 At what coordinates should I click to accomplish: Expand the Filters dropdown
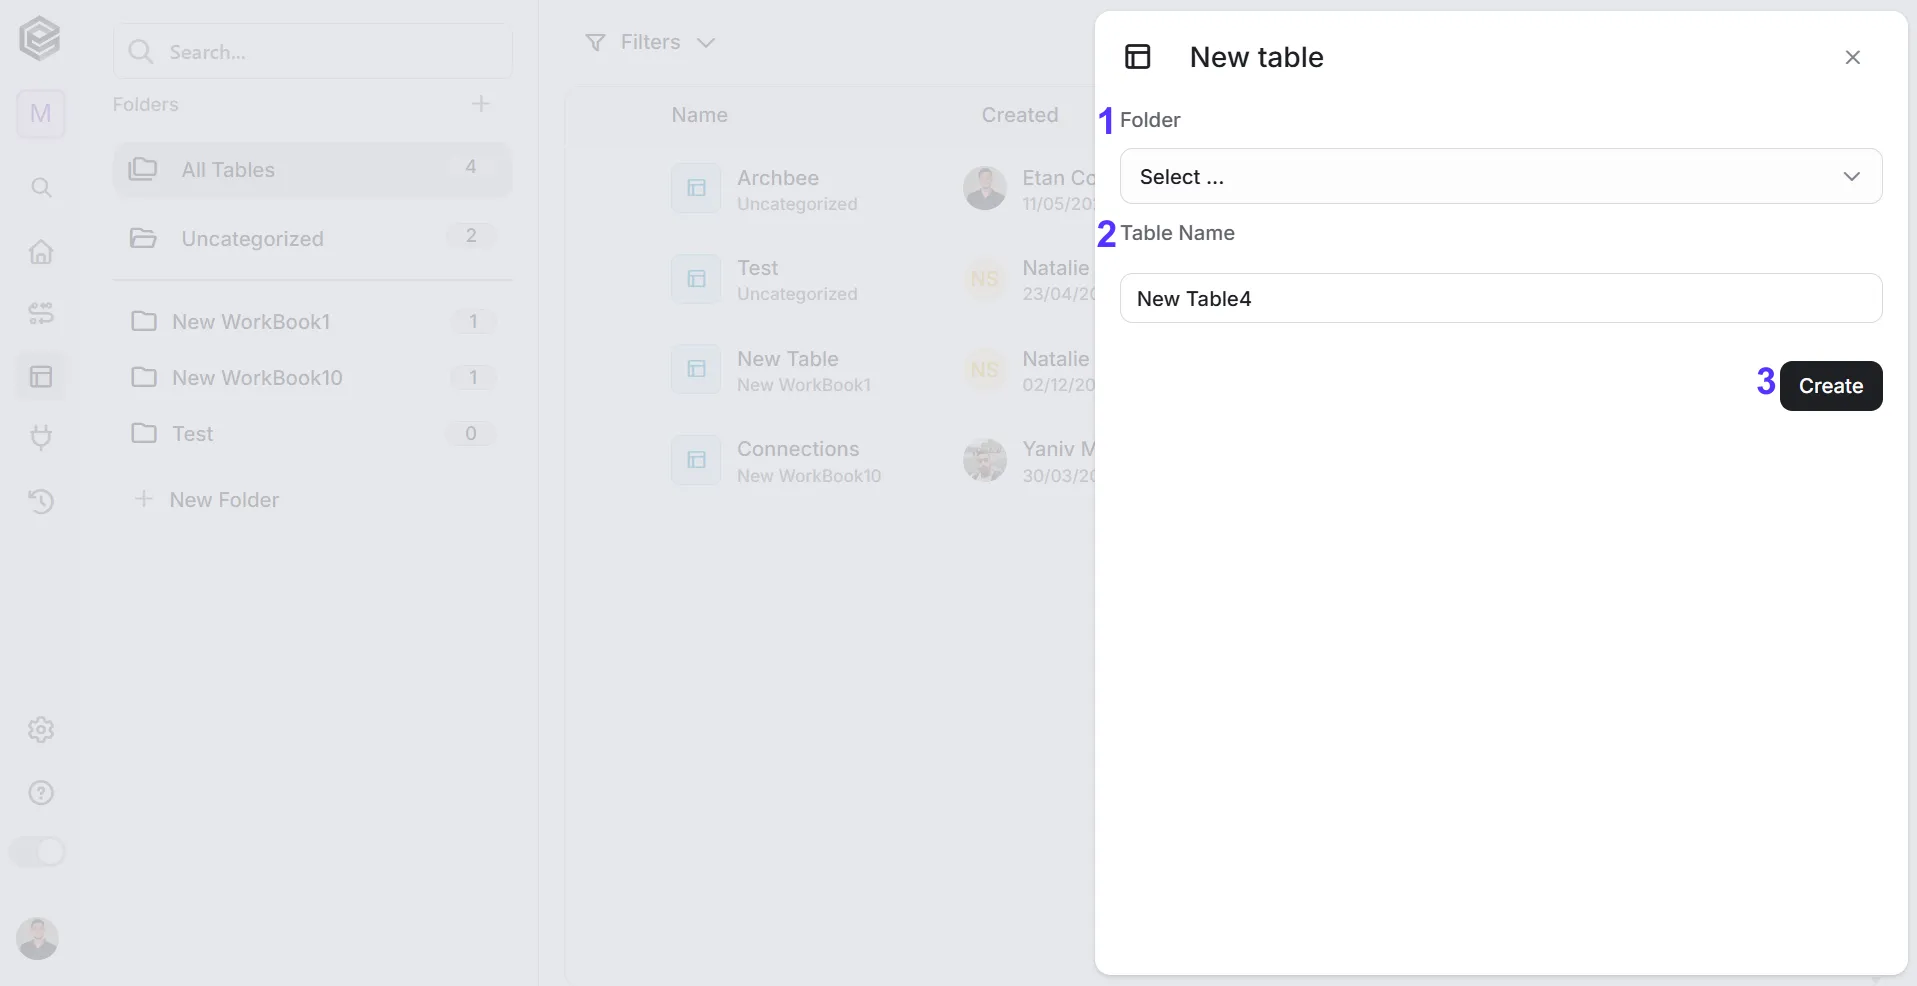coord(651,42)
